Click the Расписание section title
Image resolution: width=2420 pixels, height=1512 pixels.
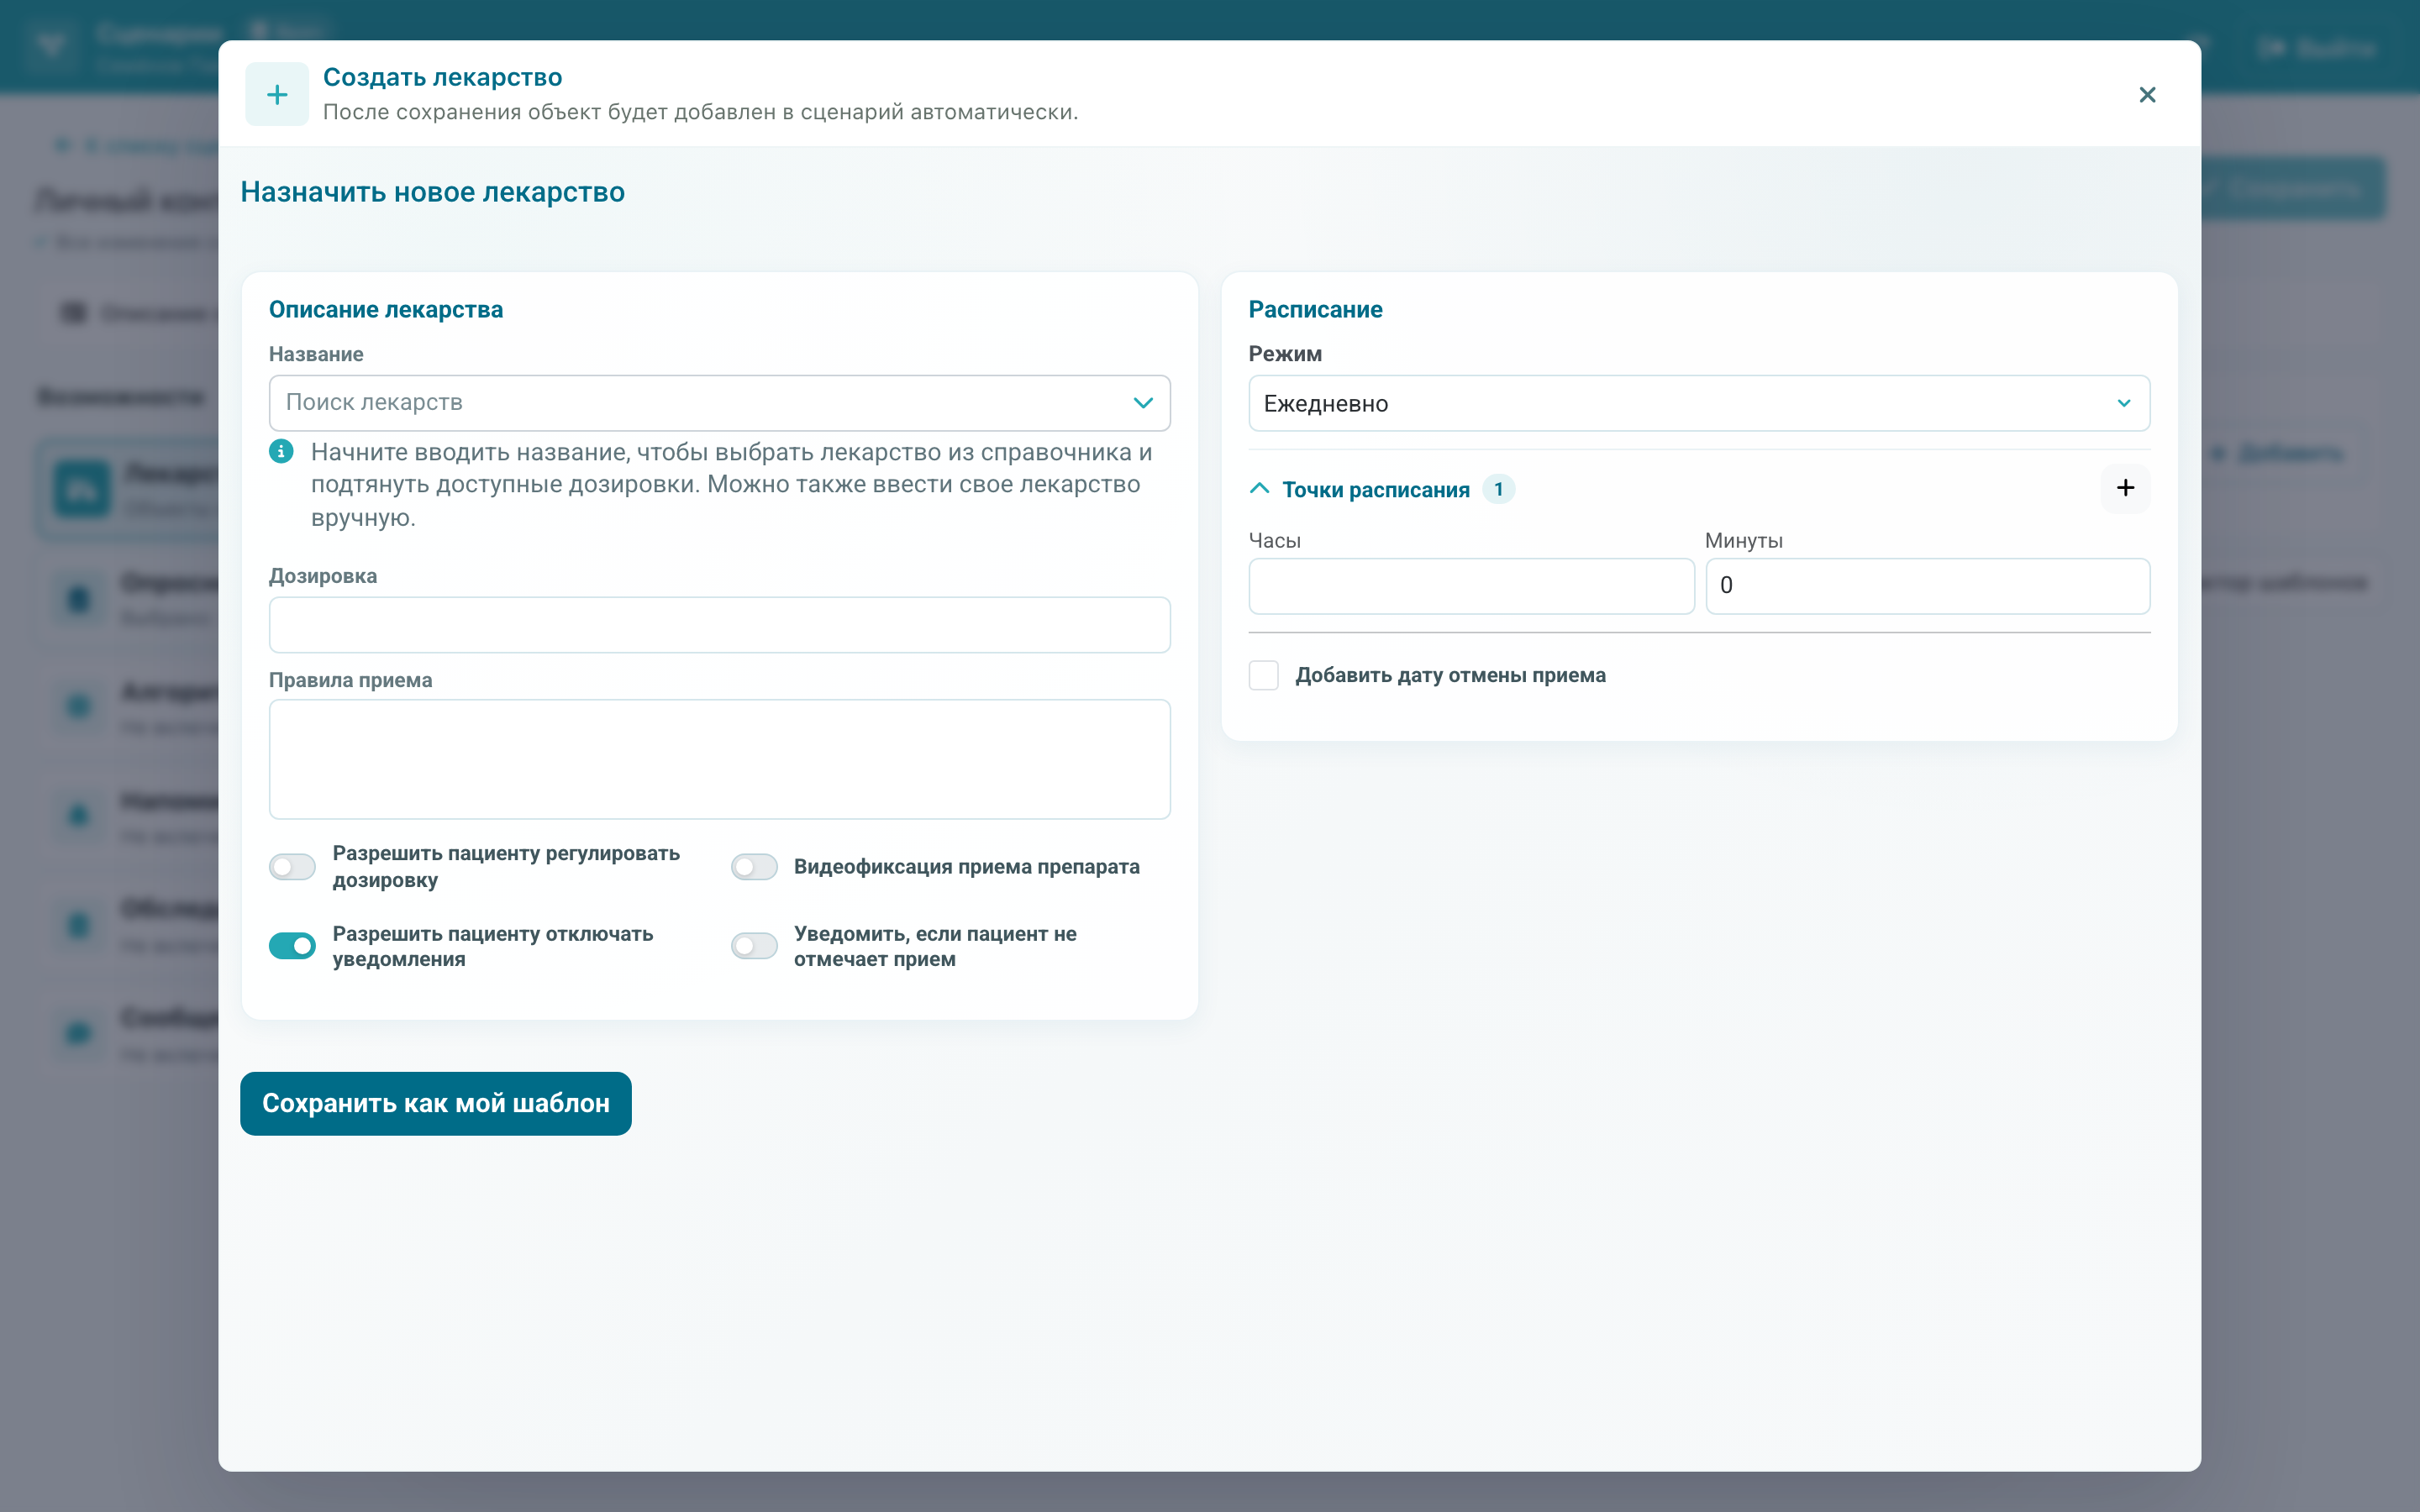point(1315,310)
